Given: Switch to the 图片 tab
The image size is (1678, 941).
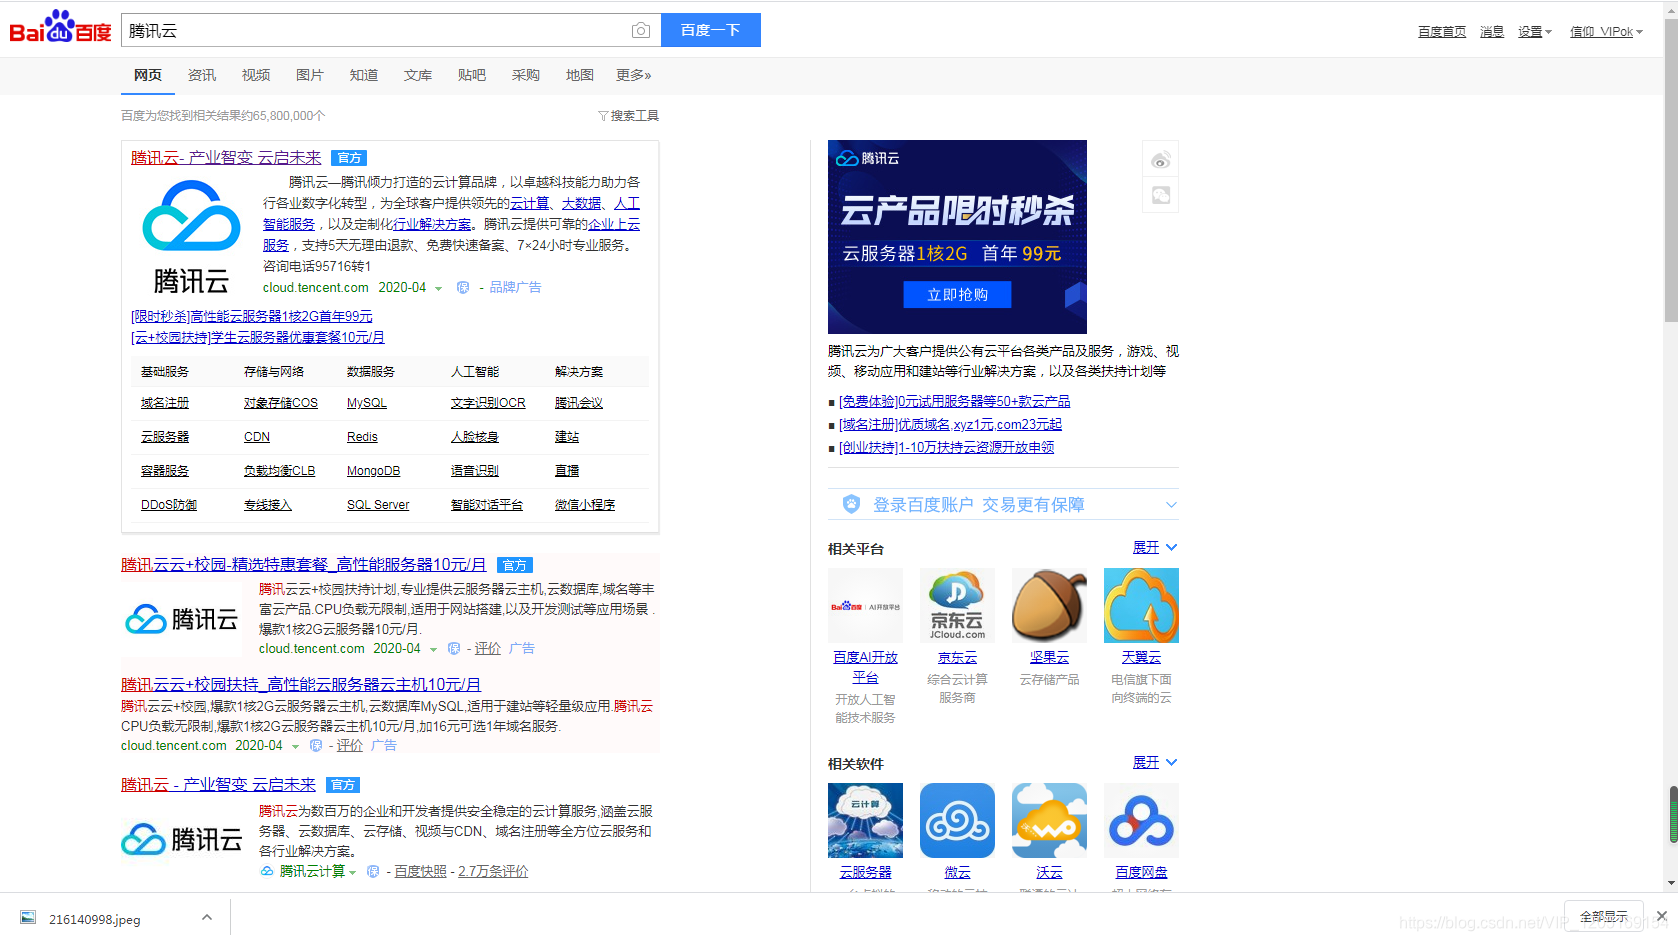Looking at the screenshot, I should coord(310,75).
